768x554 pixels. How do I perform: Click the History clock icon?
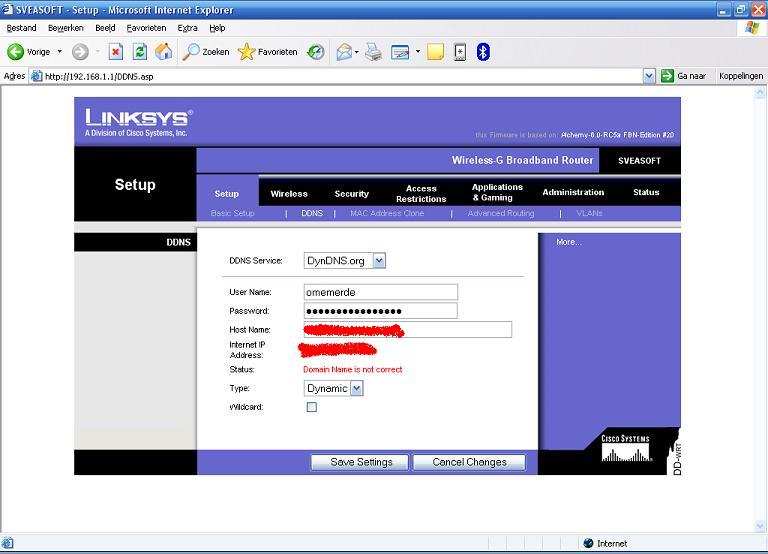tap(316, 52)
